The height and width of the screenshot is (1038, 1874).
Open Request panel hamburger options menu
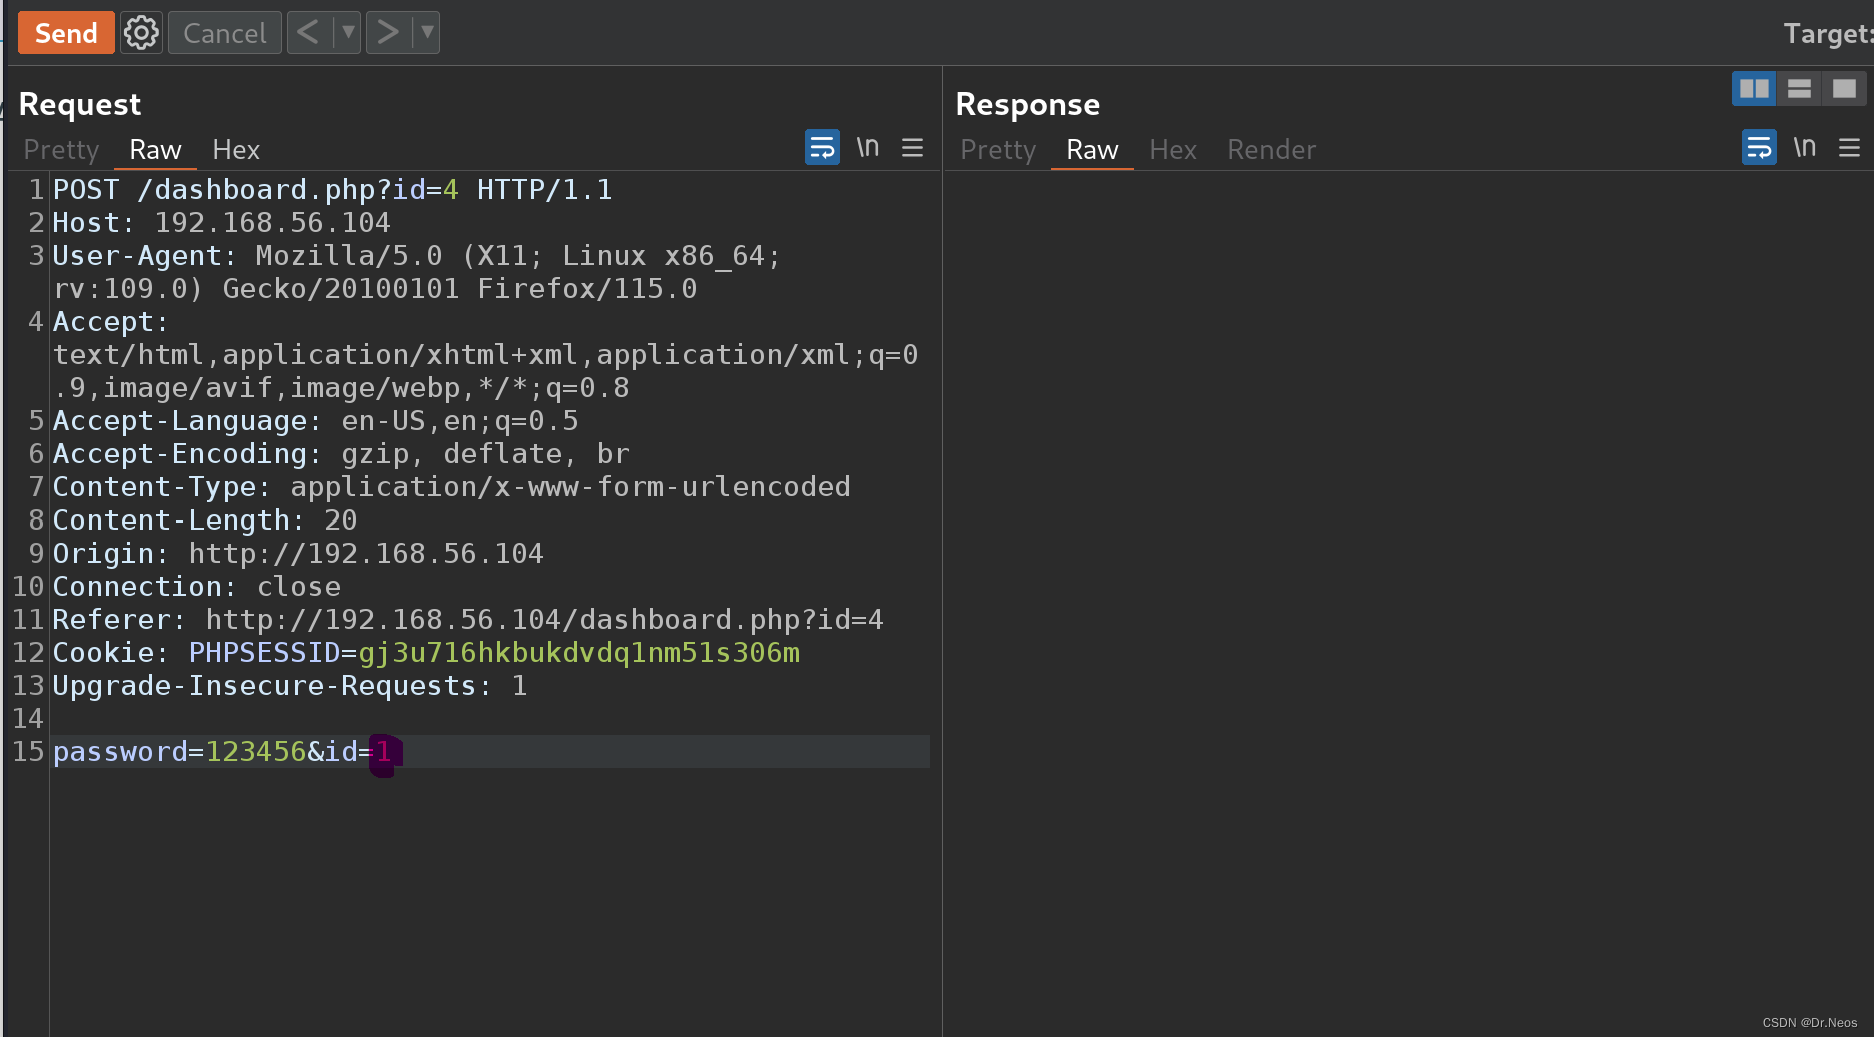pyautogui.click(x=912, y=148)
